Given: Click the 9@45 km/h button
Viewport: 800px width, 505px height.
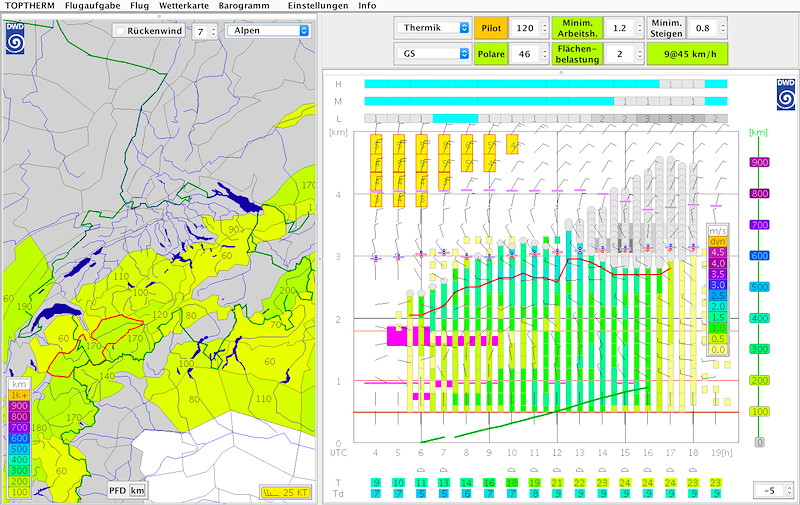Looking at the screenshot, I should (x=687, y=54).
